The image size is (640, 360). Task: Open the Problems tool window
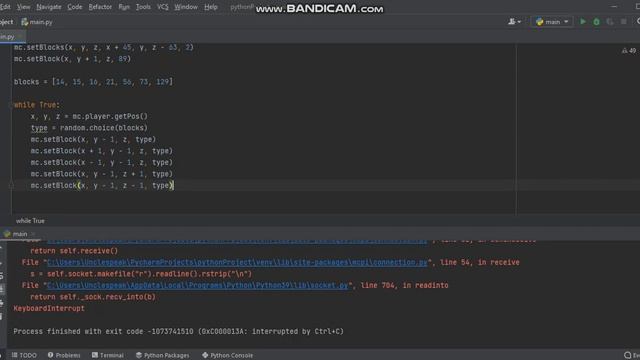64,355
